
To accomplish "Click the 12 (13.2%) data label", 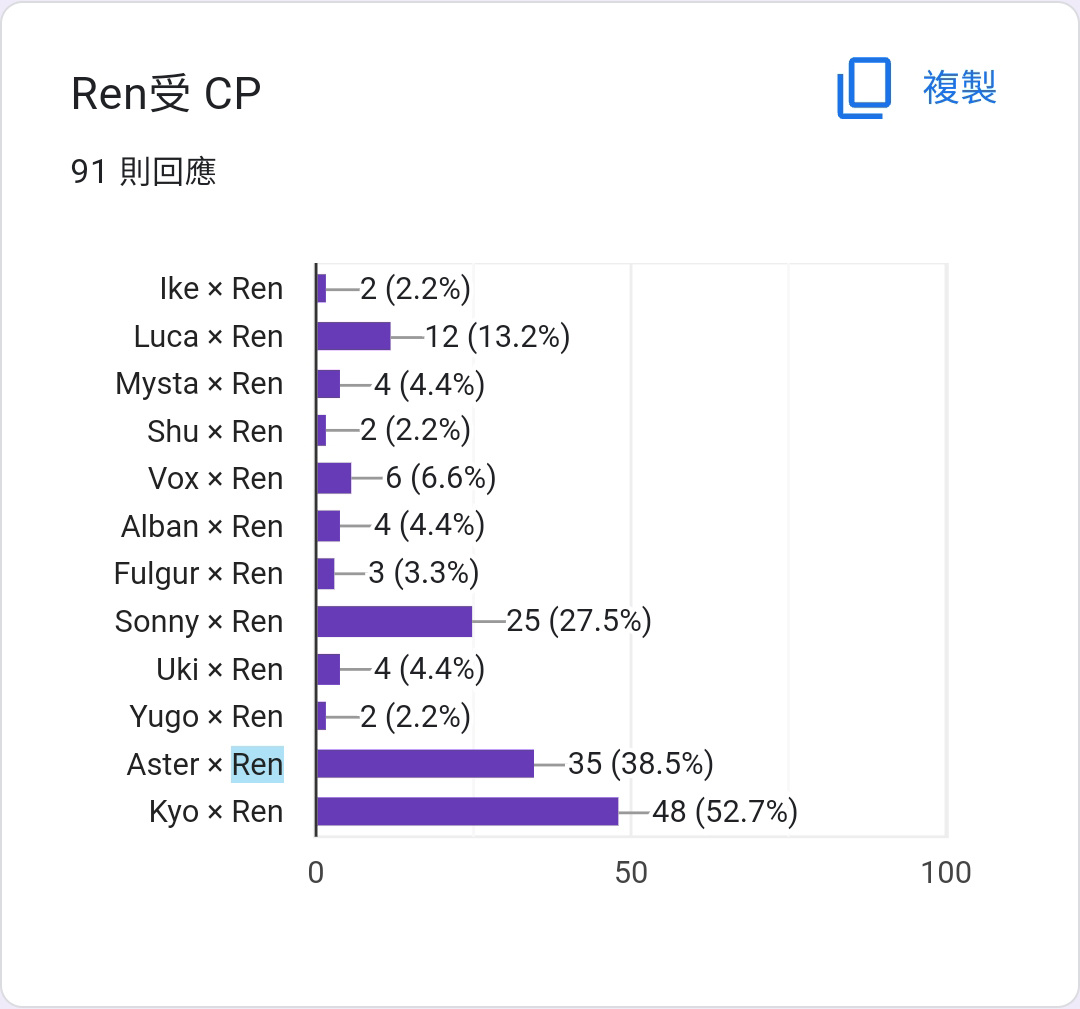I will pos(497,337).
